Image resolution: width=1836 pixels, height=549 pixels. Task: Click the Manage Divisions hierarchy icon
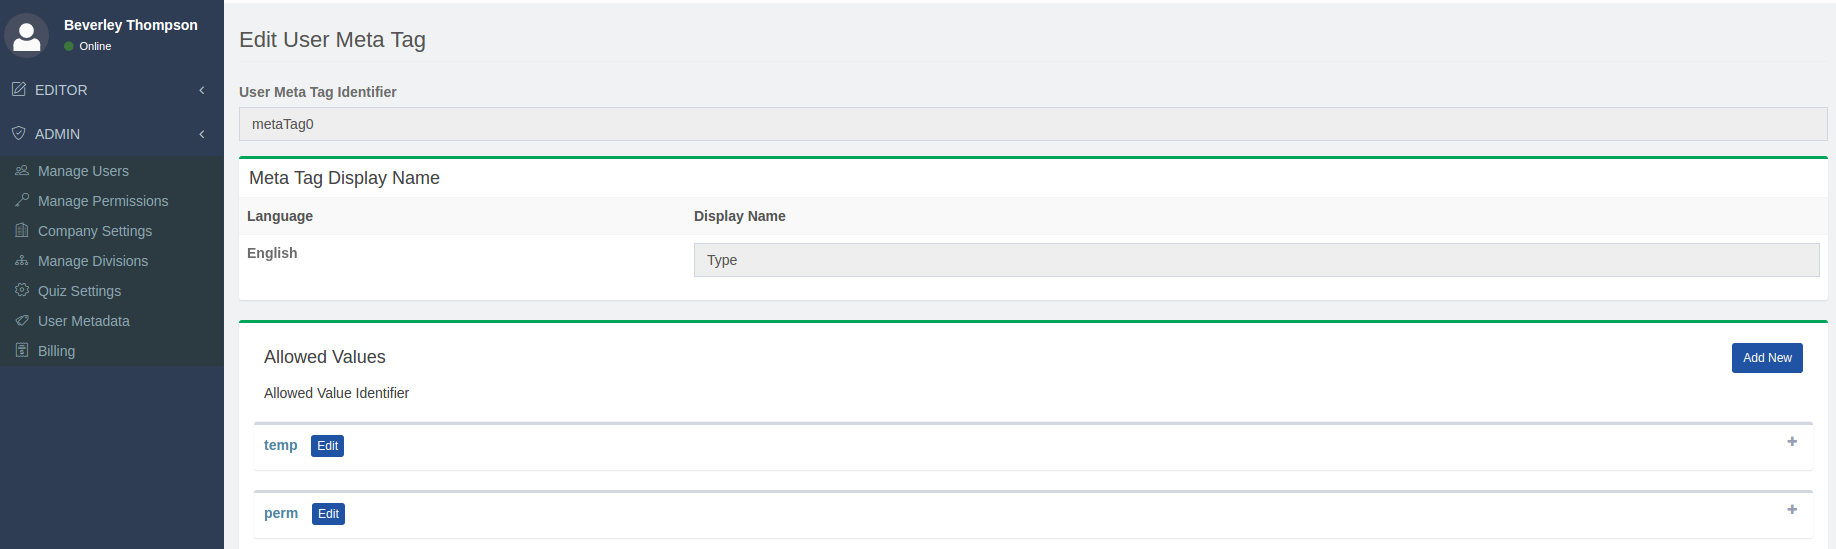click(x=22, y=261)
